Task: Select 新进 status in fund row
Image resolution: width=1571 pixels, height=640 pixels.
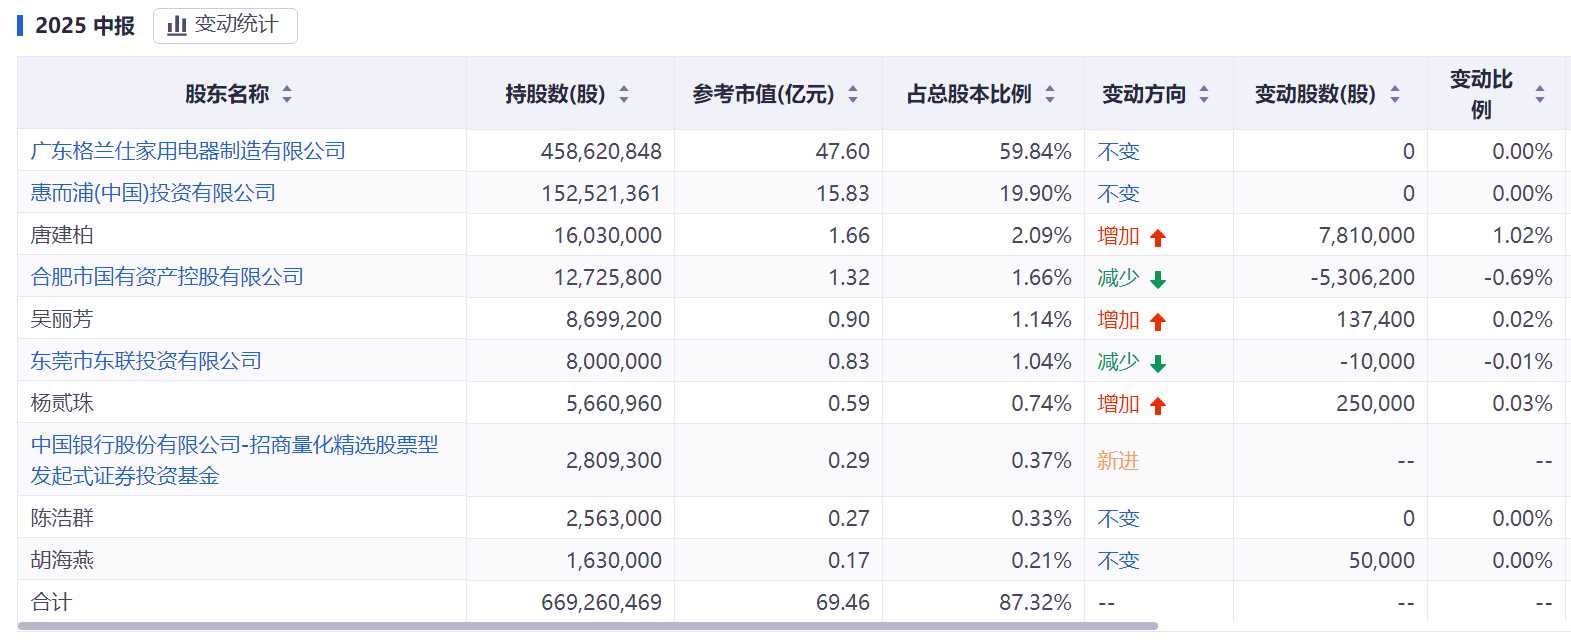Action: pos(1118,461)
